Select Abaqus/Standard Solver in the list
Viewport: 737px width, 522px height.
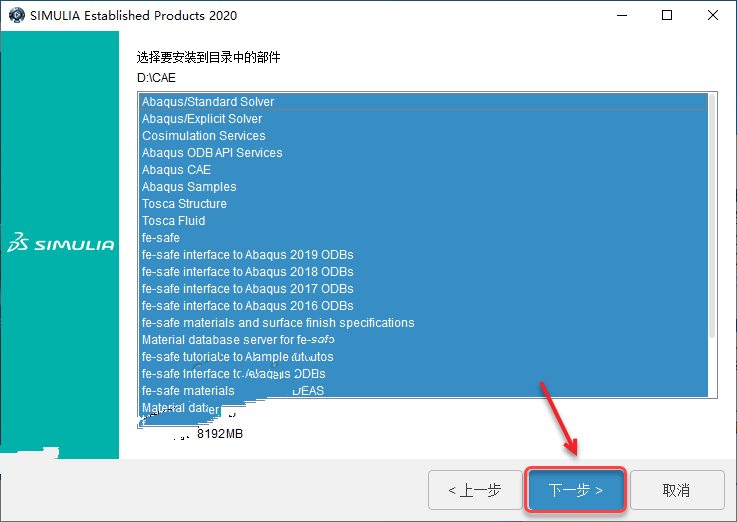click(x=423, y=101)
